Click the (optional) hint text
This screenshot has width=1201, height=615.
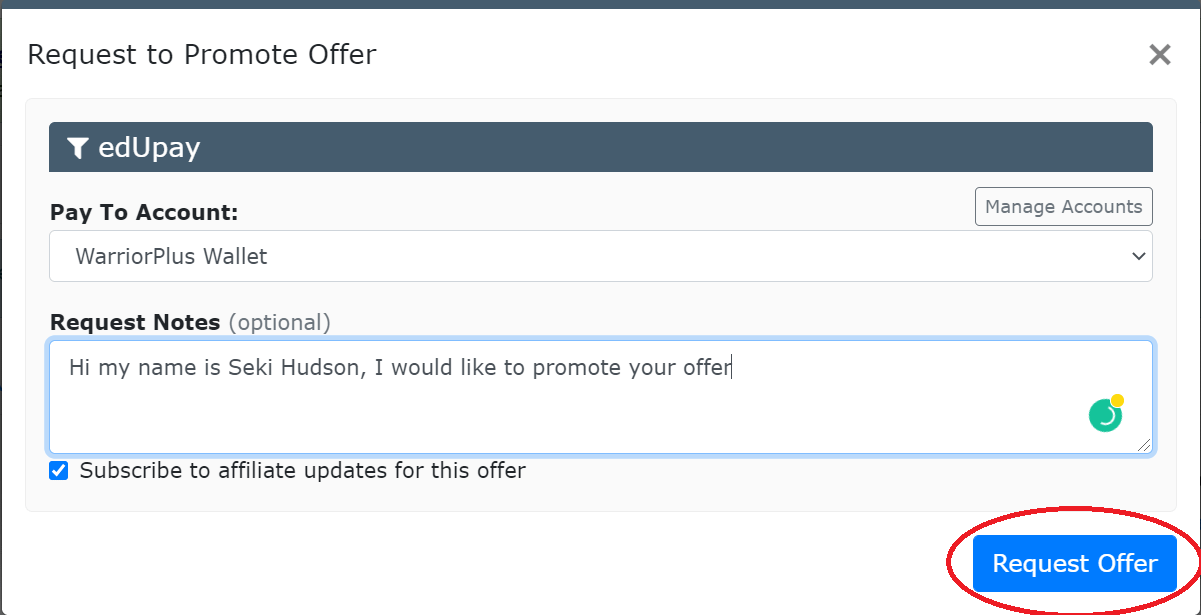280,323
